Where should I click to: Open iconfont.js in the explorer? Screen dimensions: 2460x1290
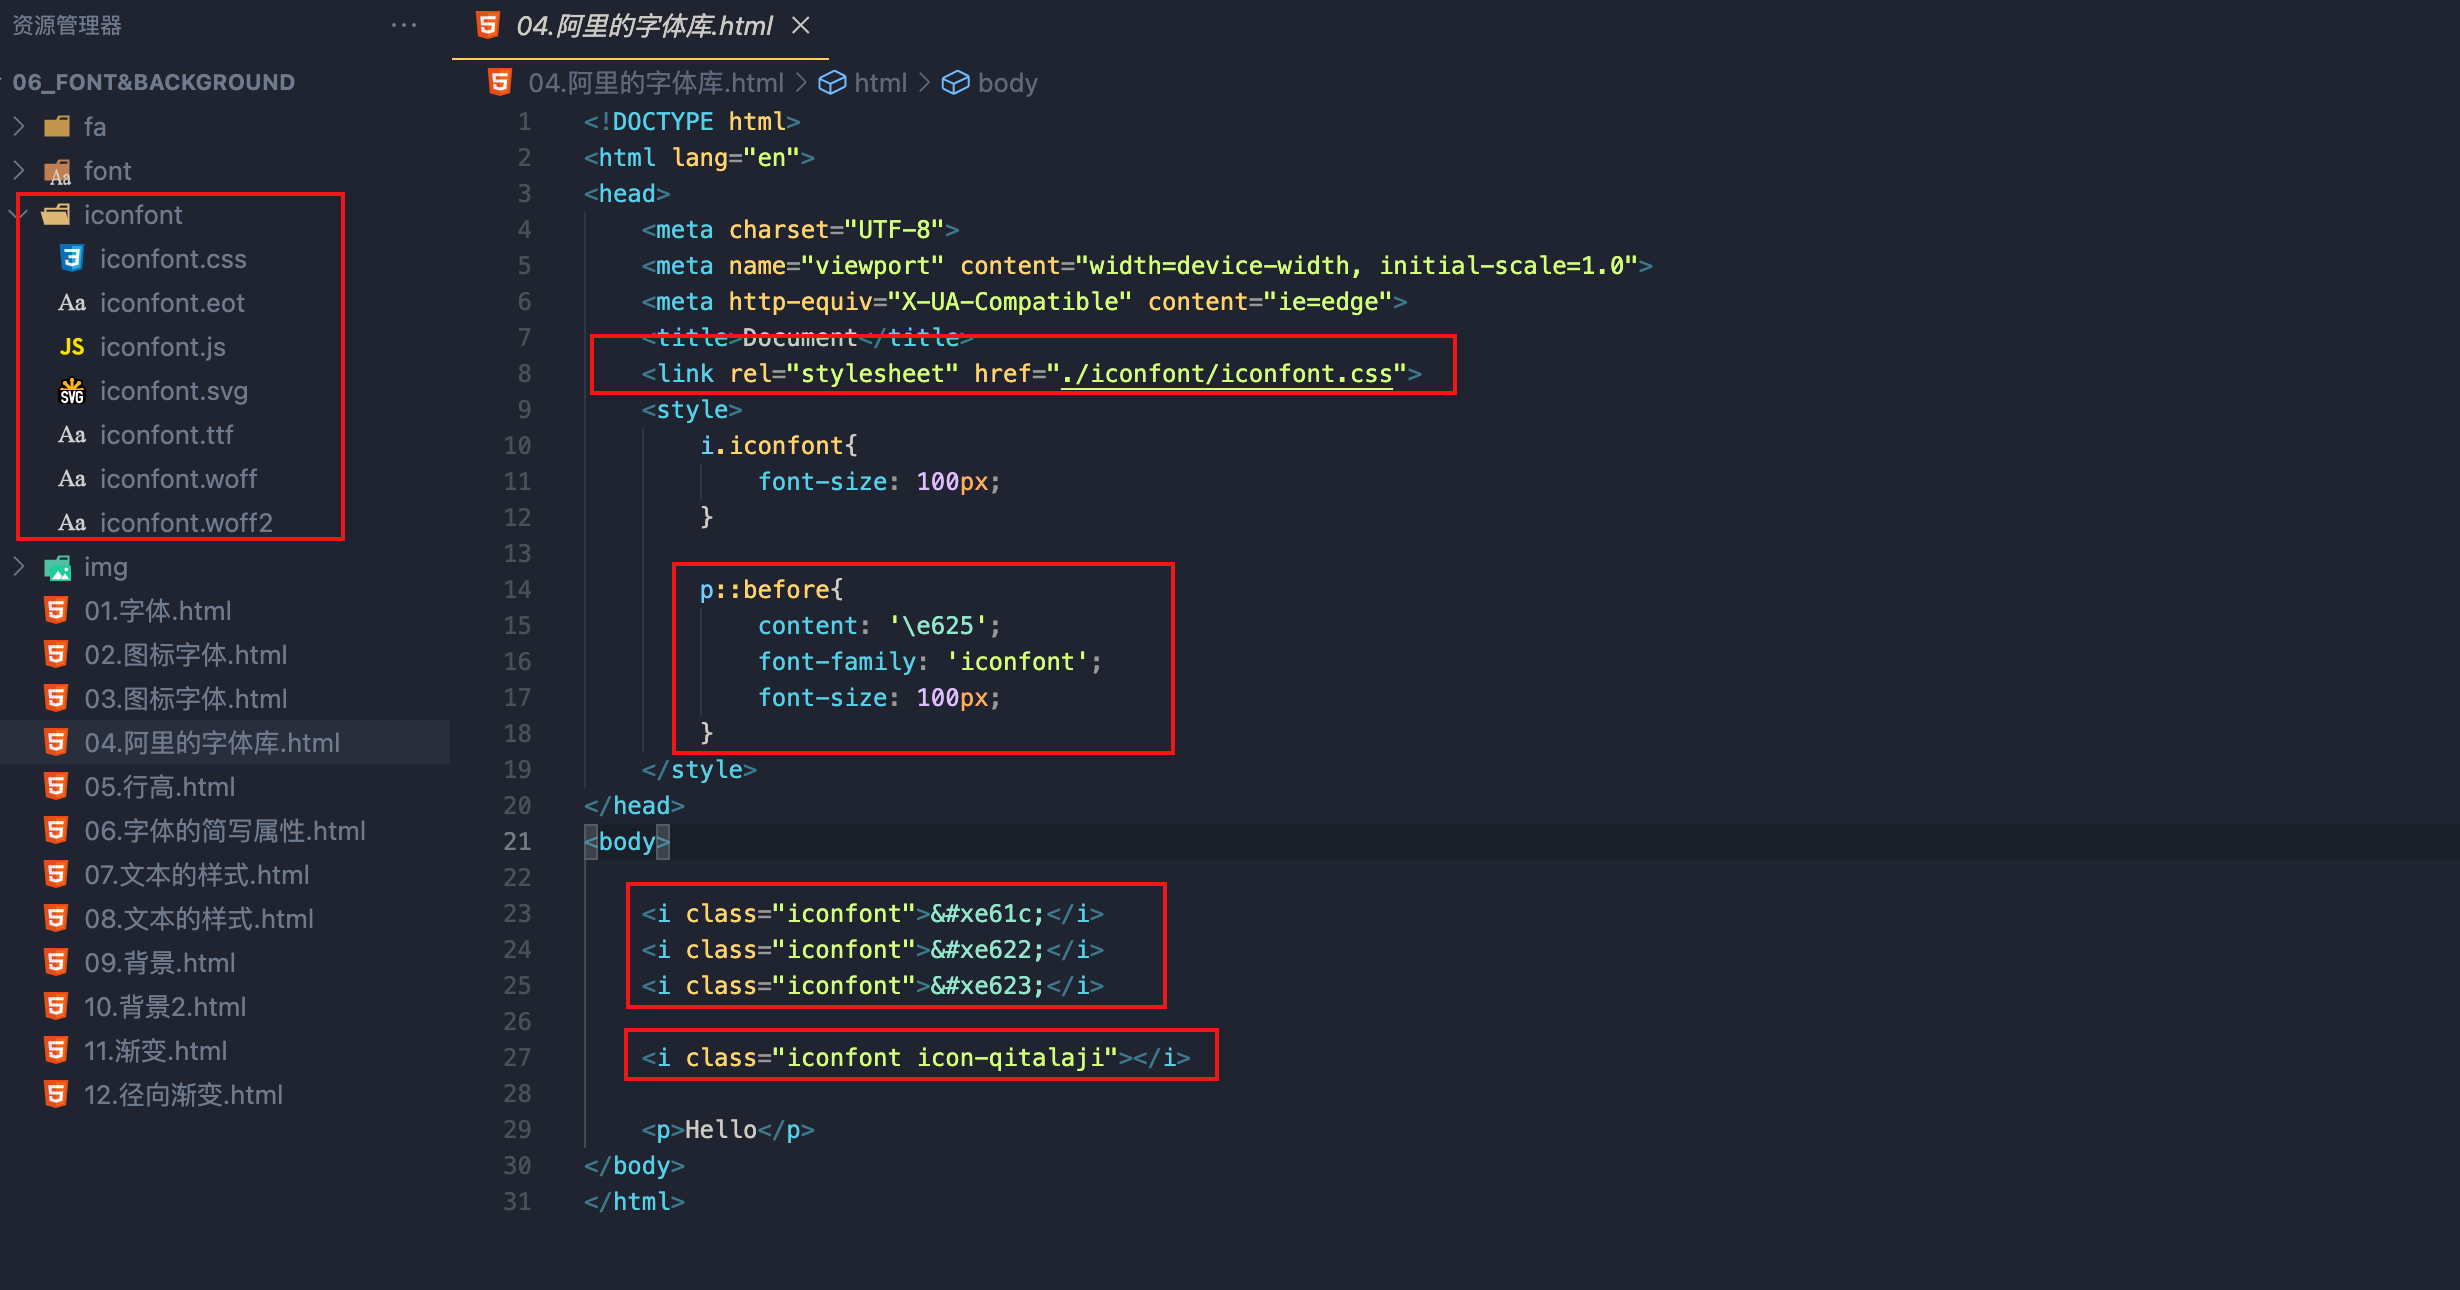click(x=163, y=347)
